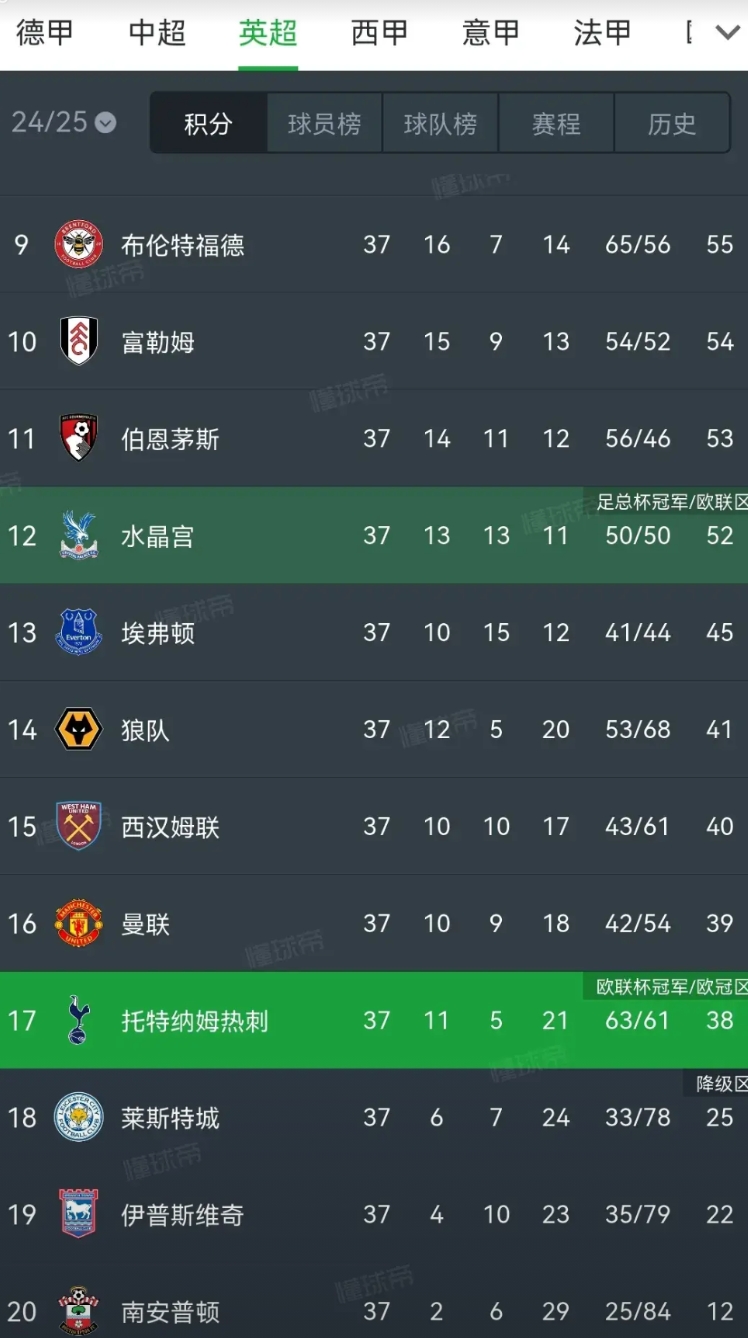Open the Brentford team crest

tap(79, 244)
